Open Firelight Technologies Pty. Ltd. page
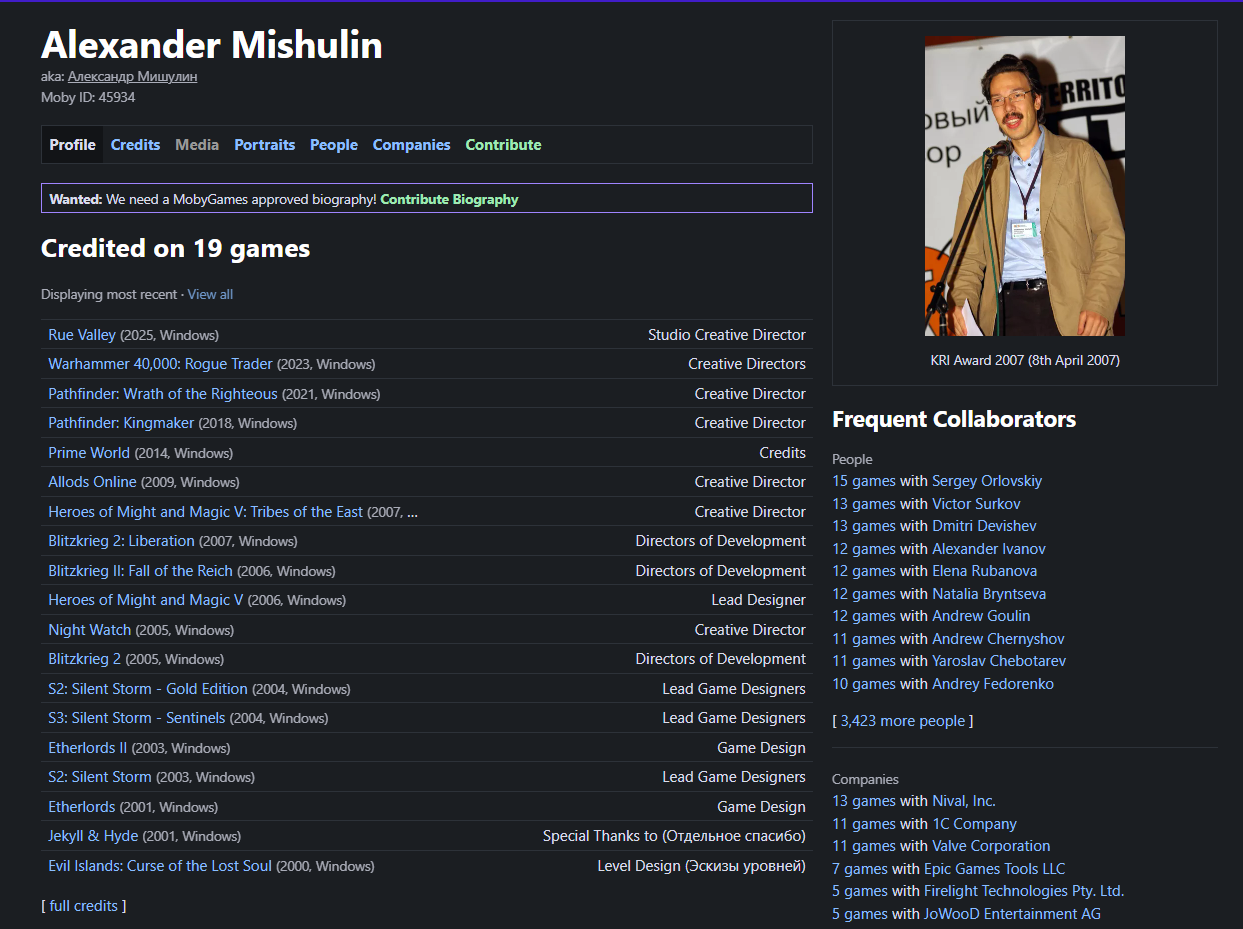 tap(1024, 891)
